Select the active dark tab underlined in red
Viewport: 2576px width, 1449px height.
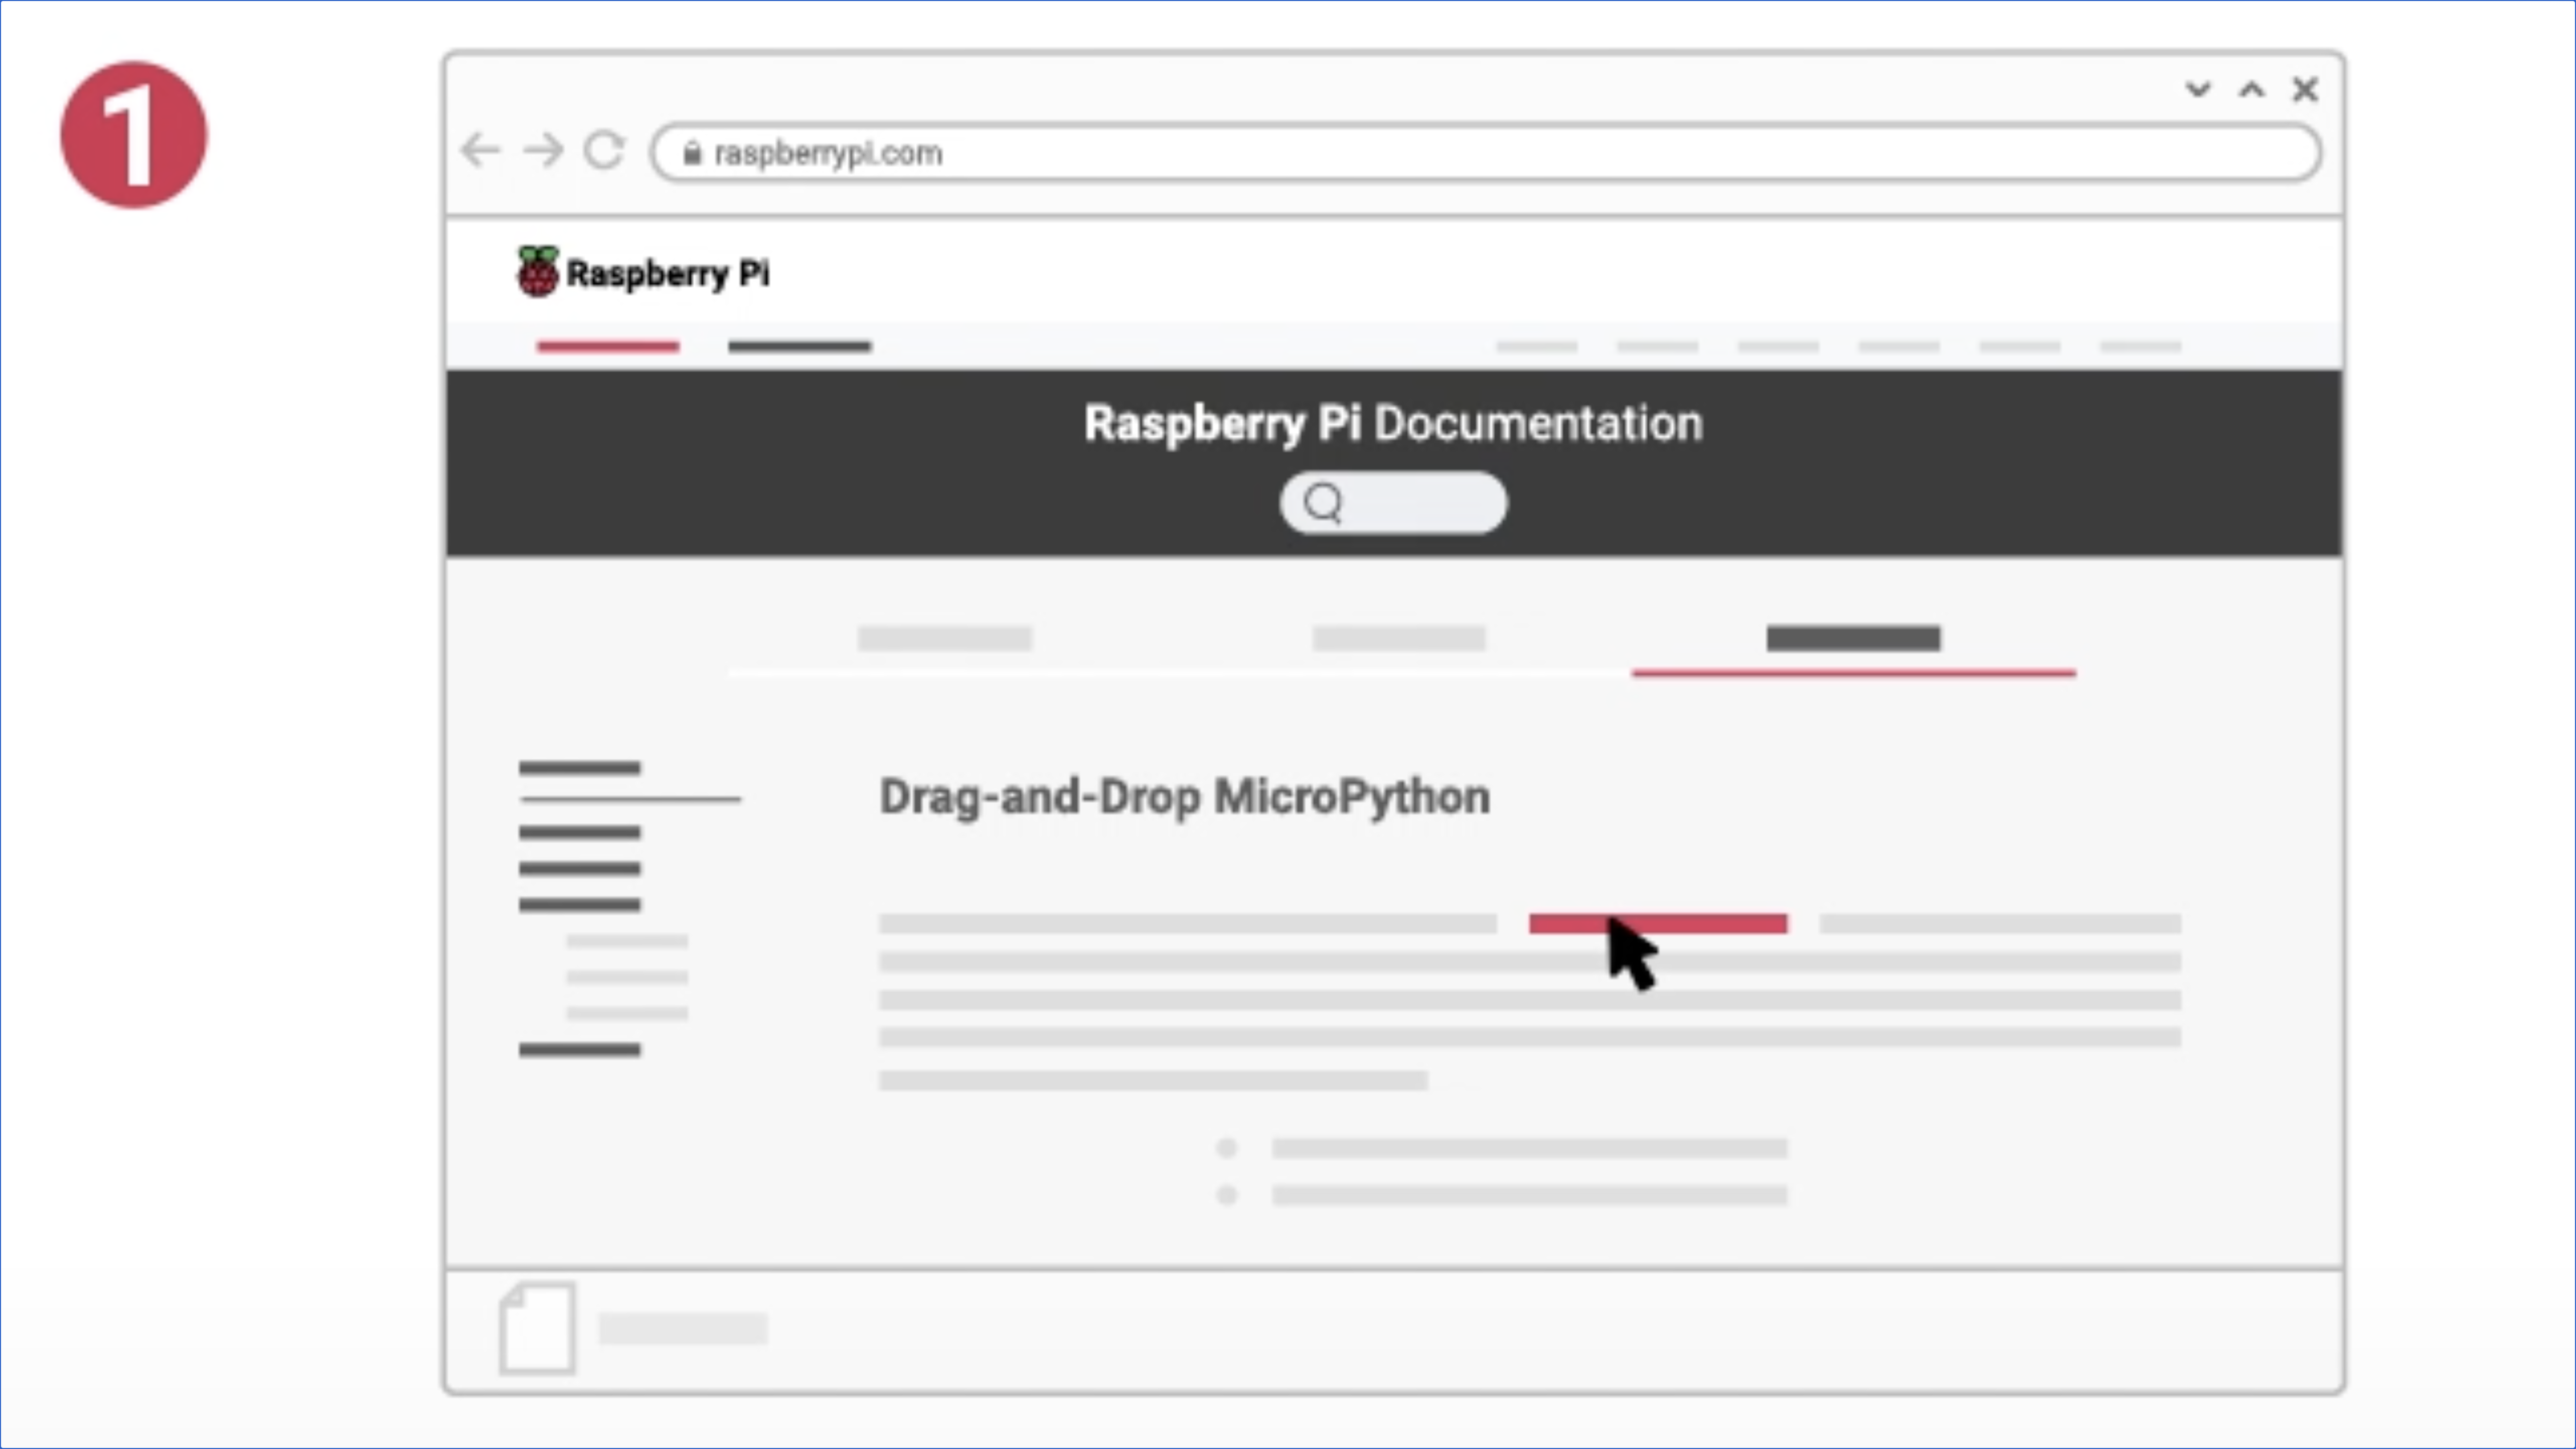(x=1853, y=638)
